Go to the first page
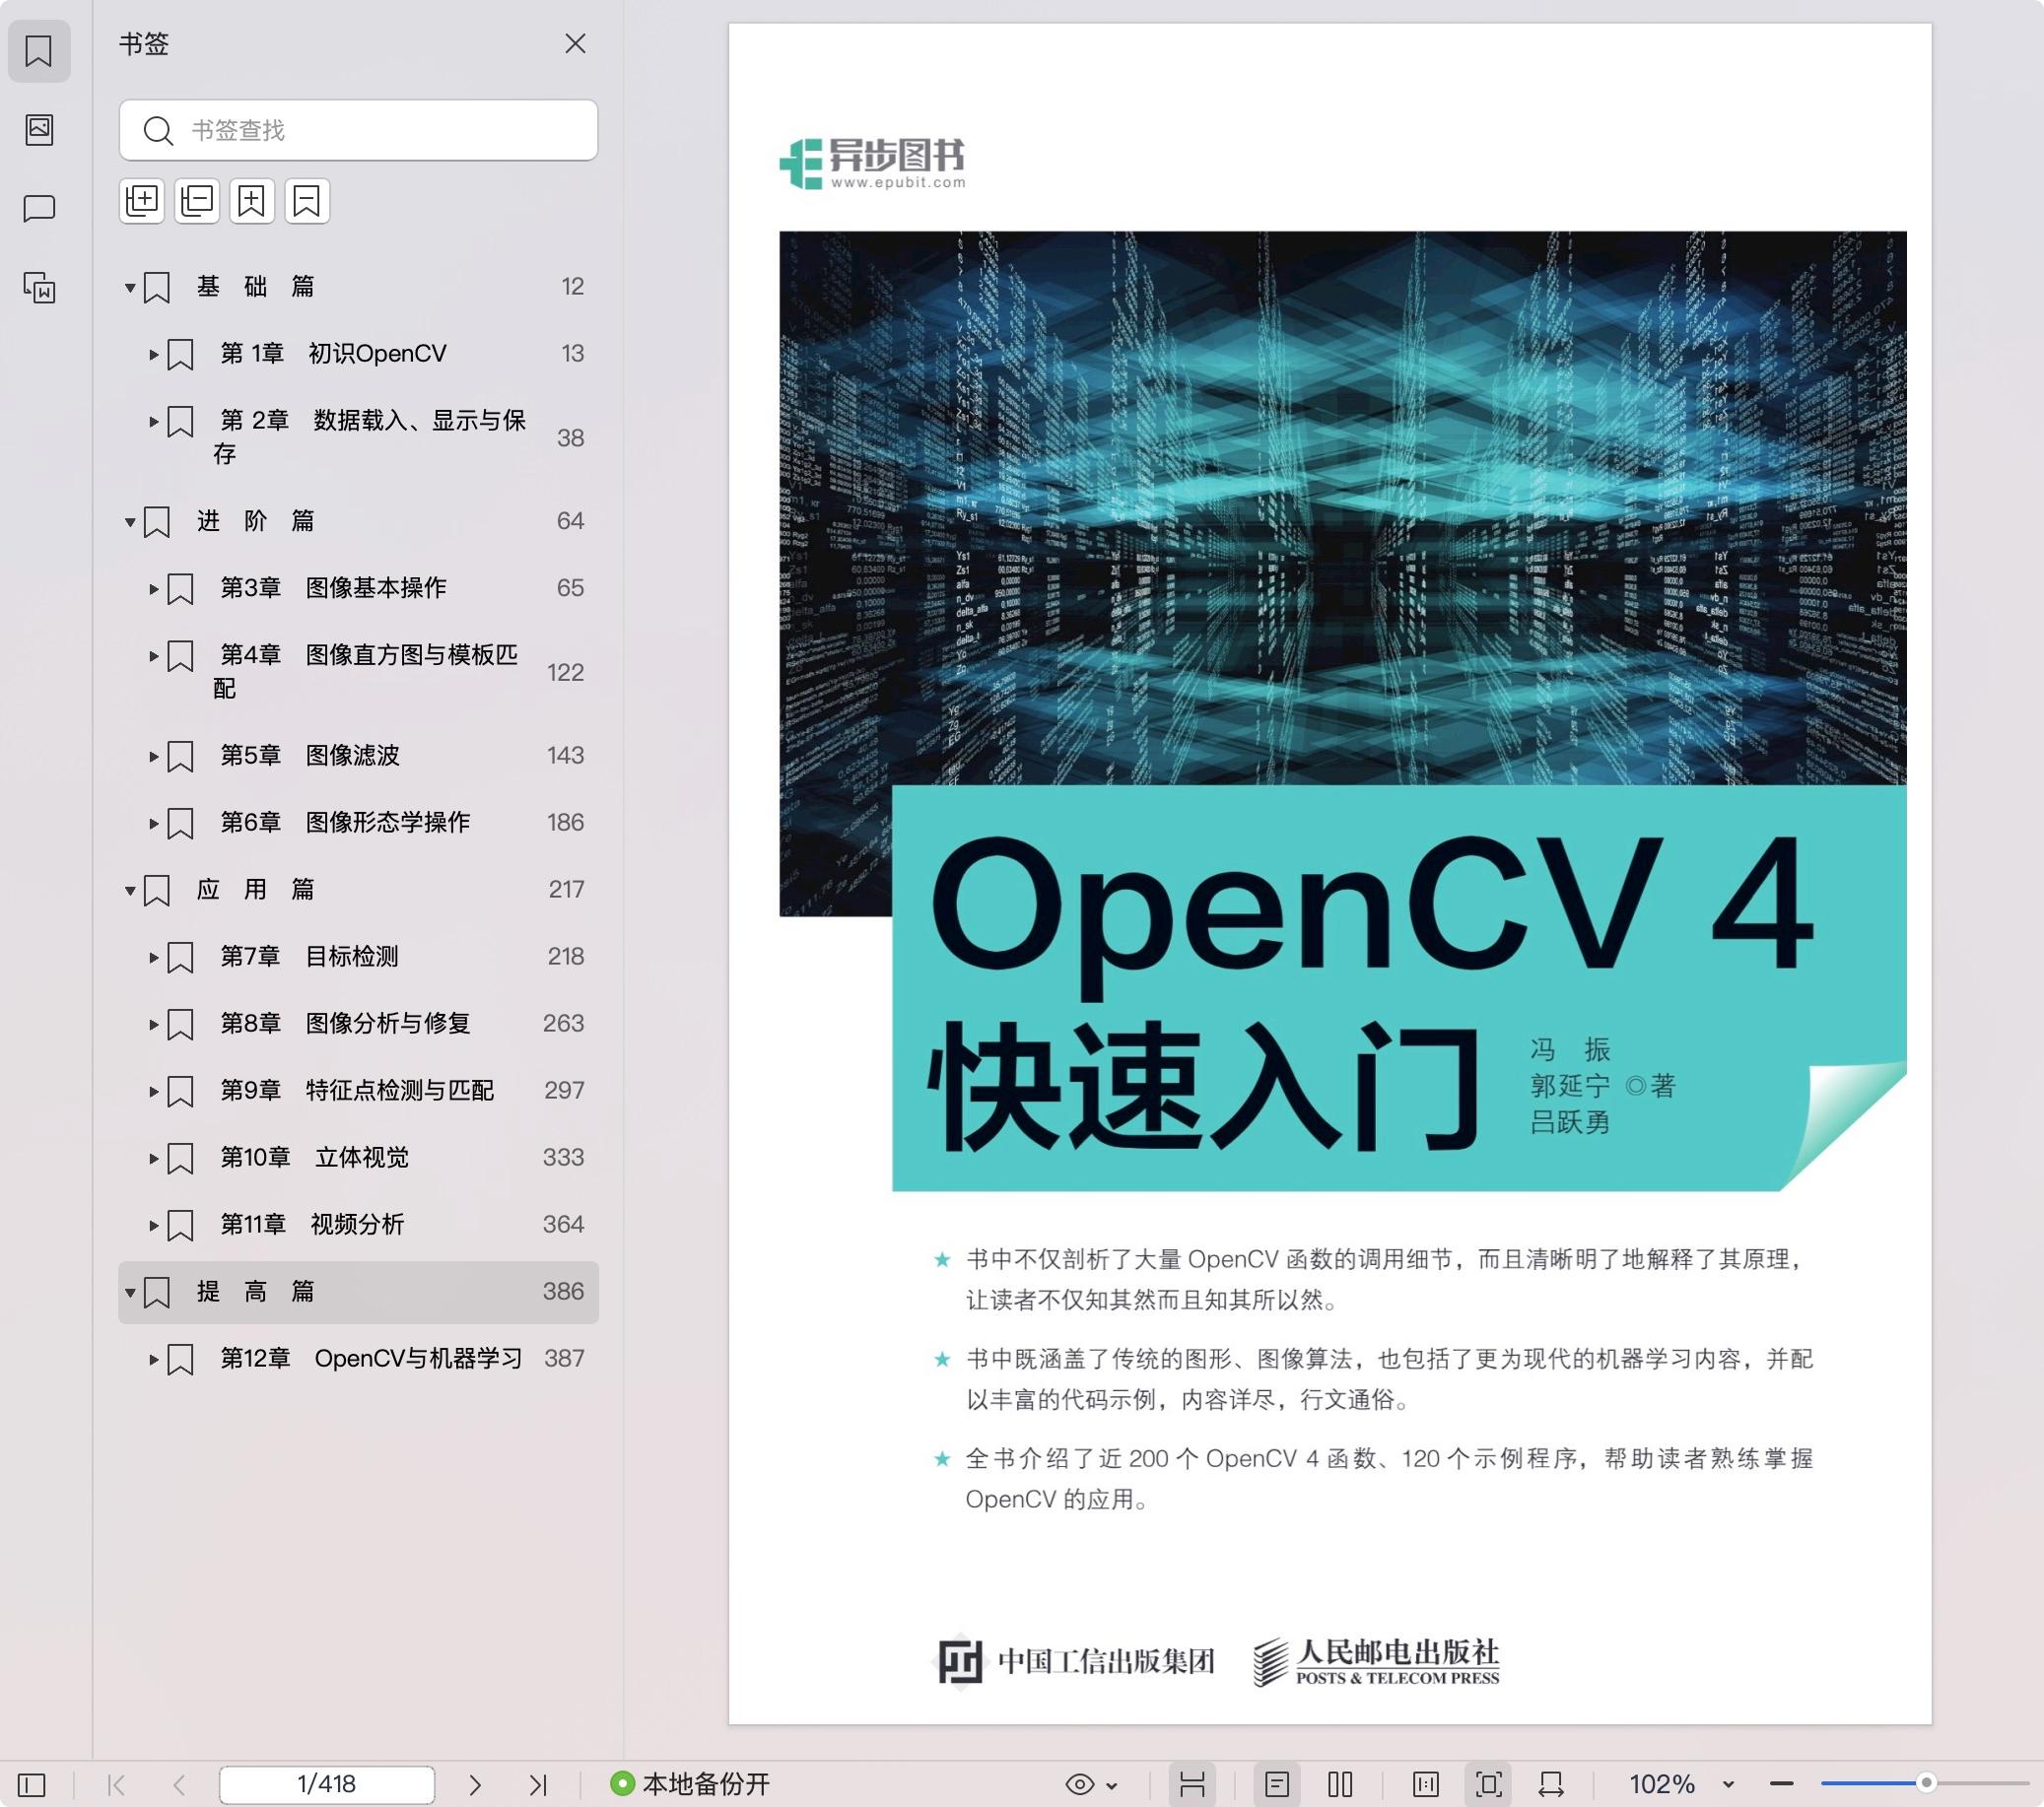 (x=116, y=1784)
